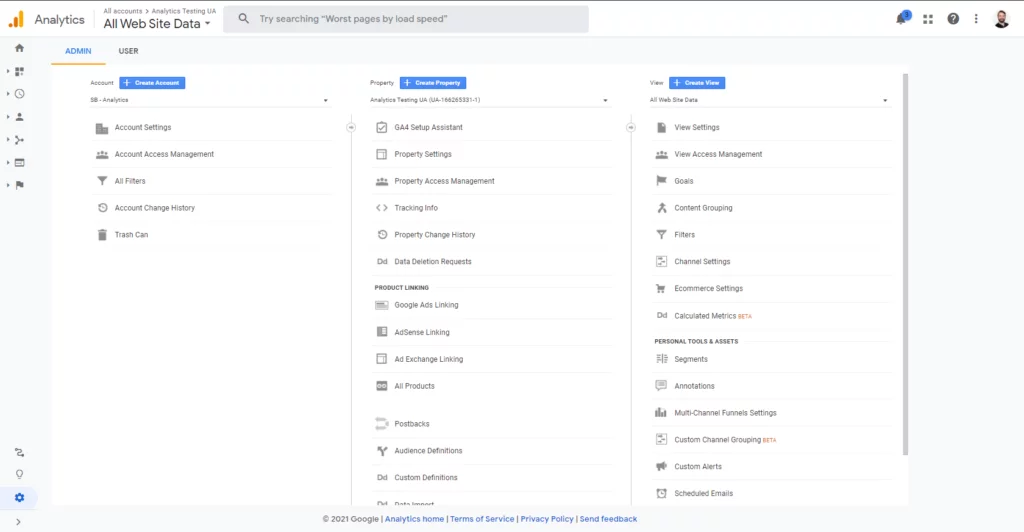The width and height of the screenshot is (1024, 532).
Task: Open the help question mark icon
Action: pos(953,19)
